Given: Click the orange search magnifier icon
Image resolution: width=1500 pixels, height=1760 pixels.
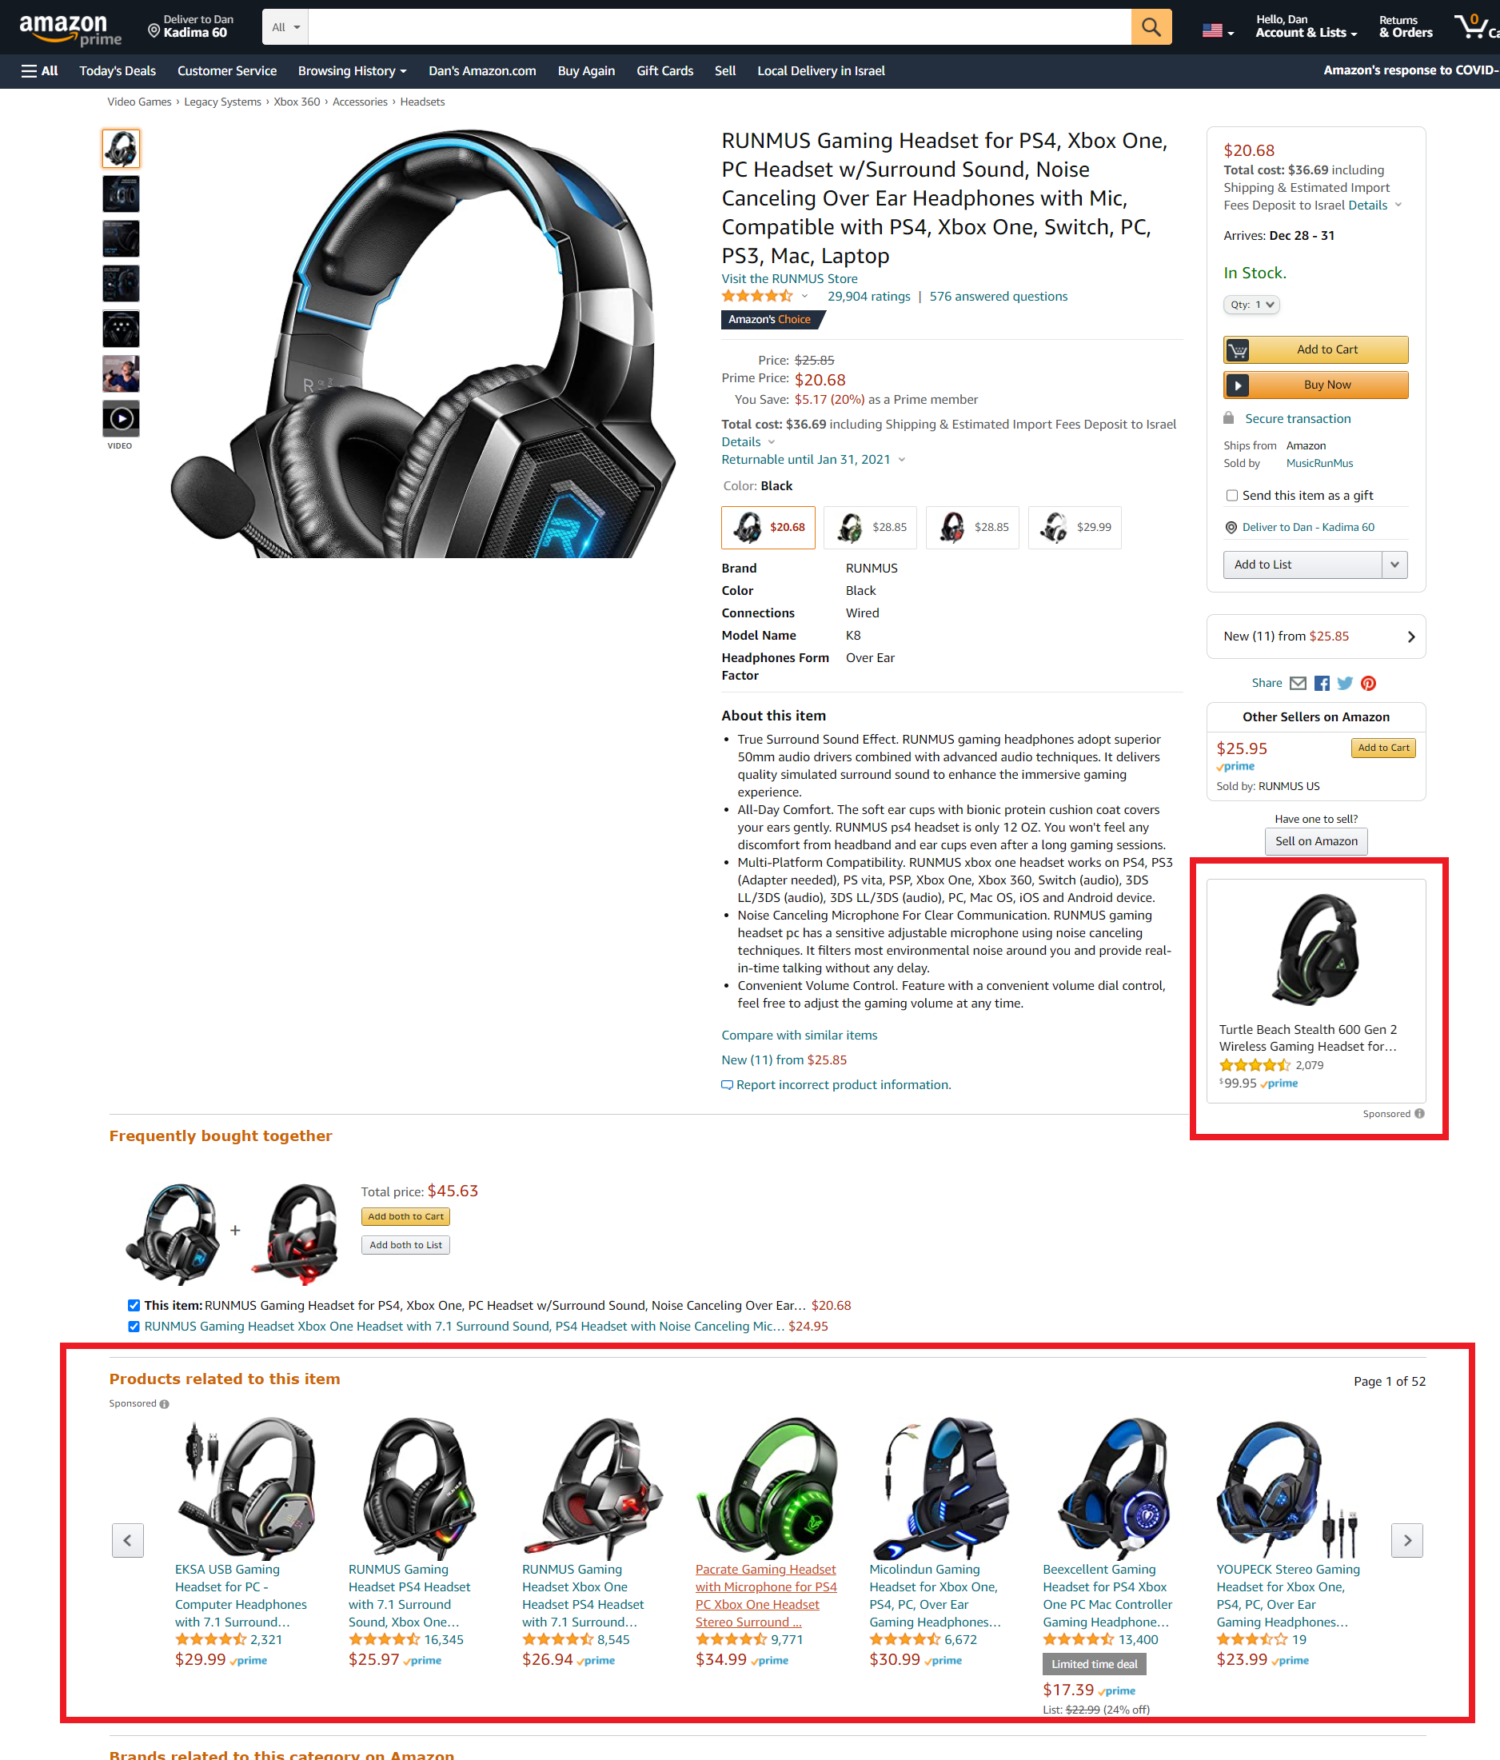Looking at the screenshot, I should [1151, 27].
